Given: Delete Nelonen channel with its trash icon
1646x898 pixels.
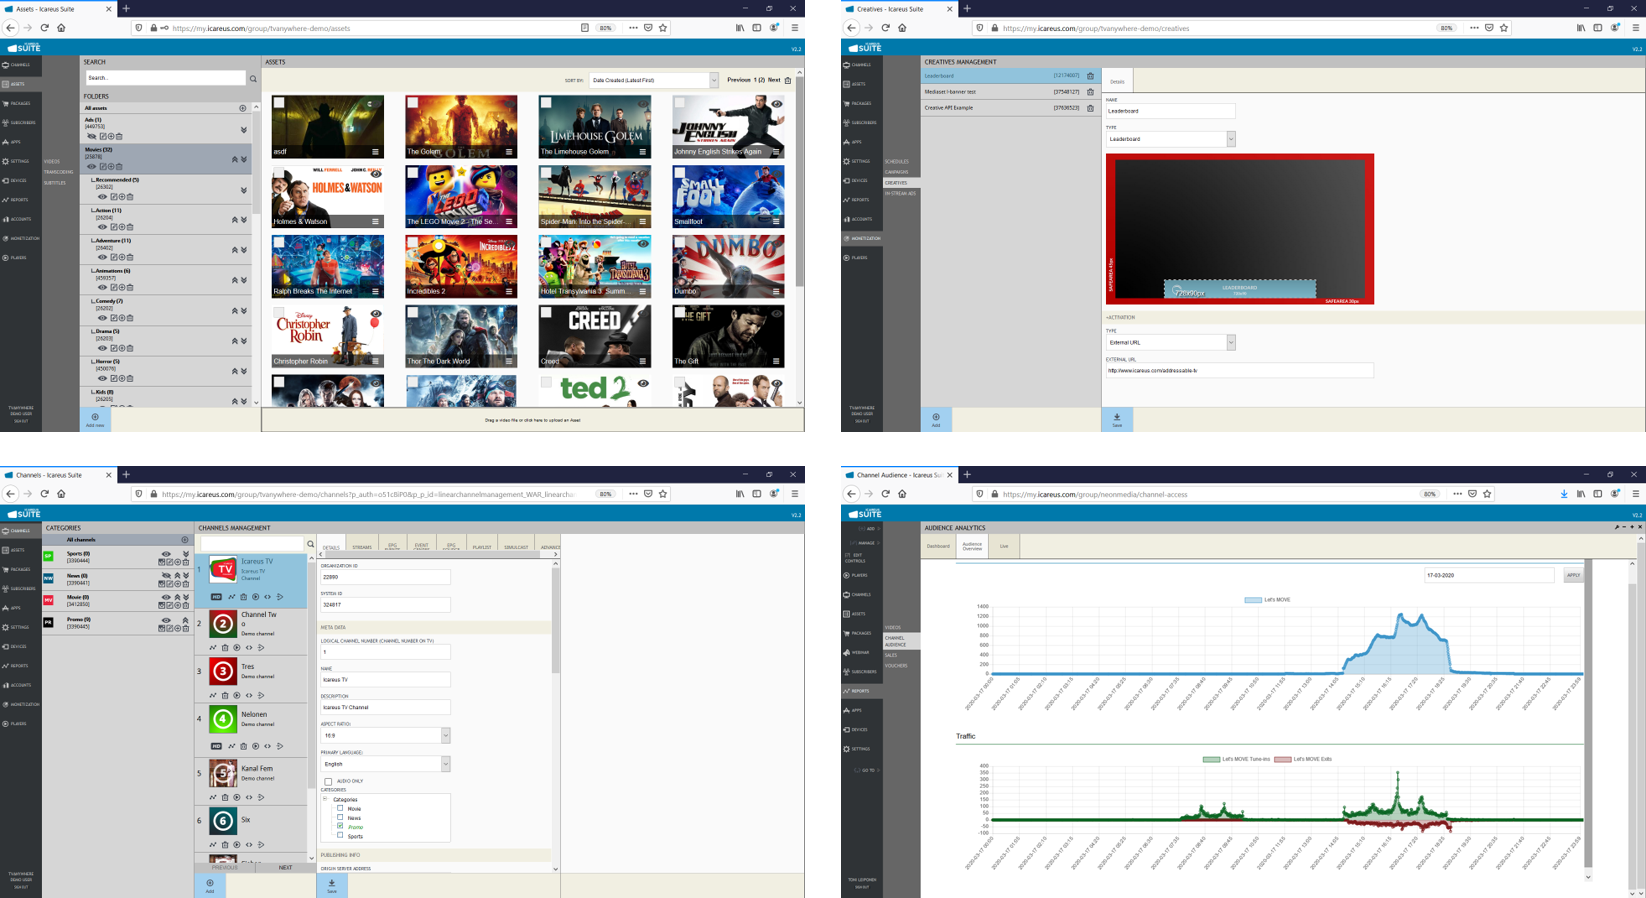Looking at the screenshot, I should click(x=243, y=746).
